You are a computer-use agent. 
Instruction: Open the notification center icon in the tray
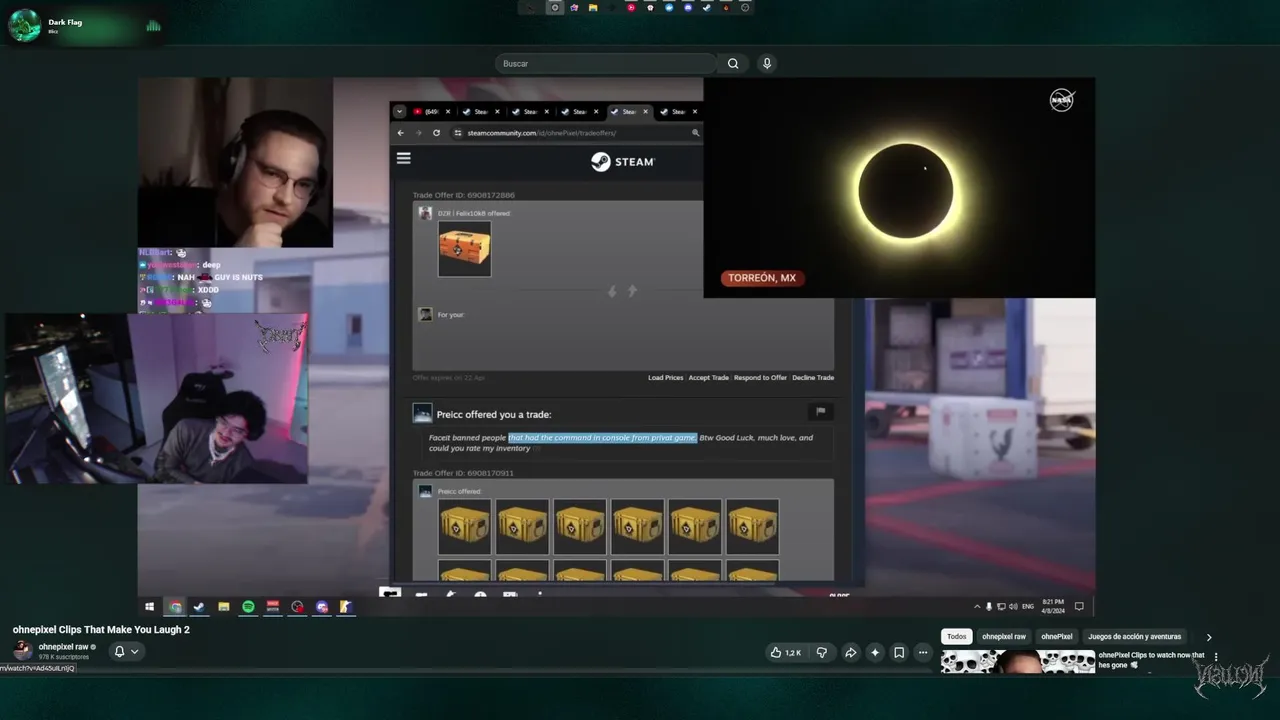(x=1079, y=607)
